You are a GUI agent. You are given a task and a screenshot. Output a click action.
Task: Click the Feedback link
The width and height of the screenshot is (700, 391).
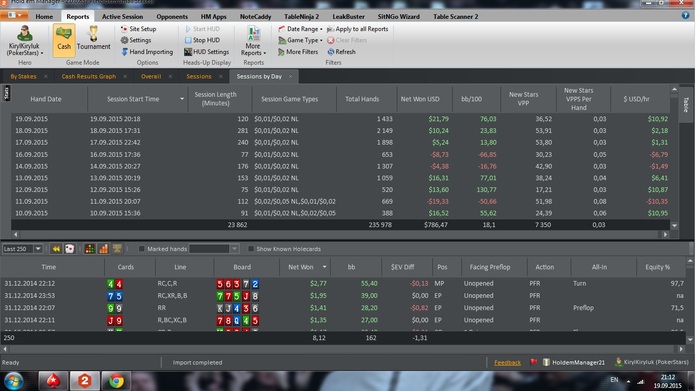click(x=508, y=362)
